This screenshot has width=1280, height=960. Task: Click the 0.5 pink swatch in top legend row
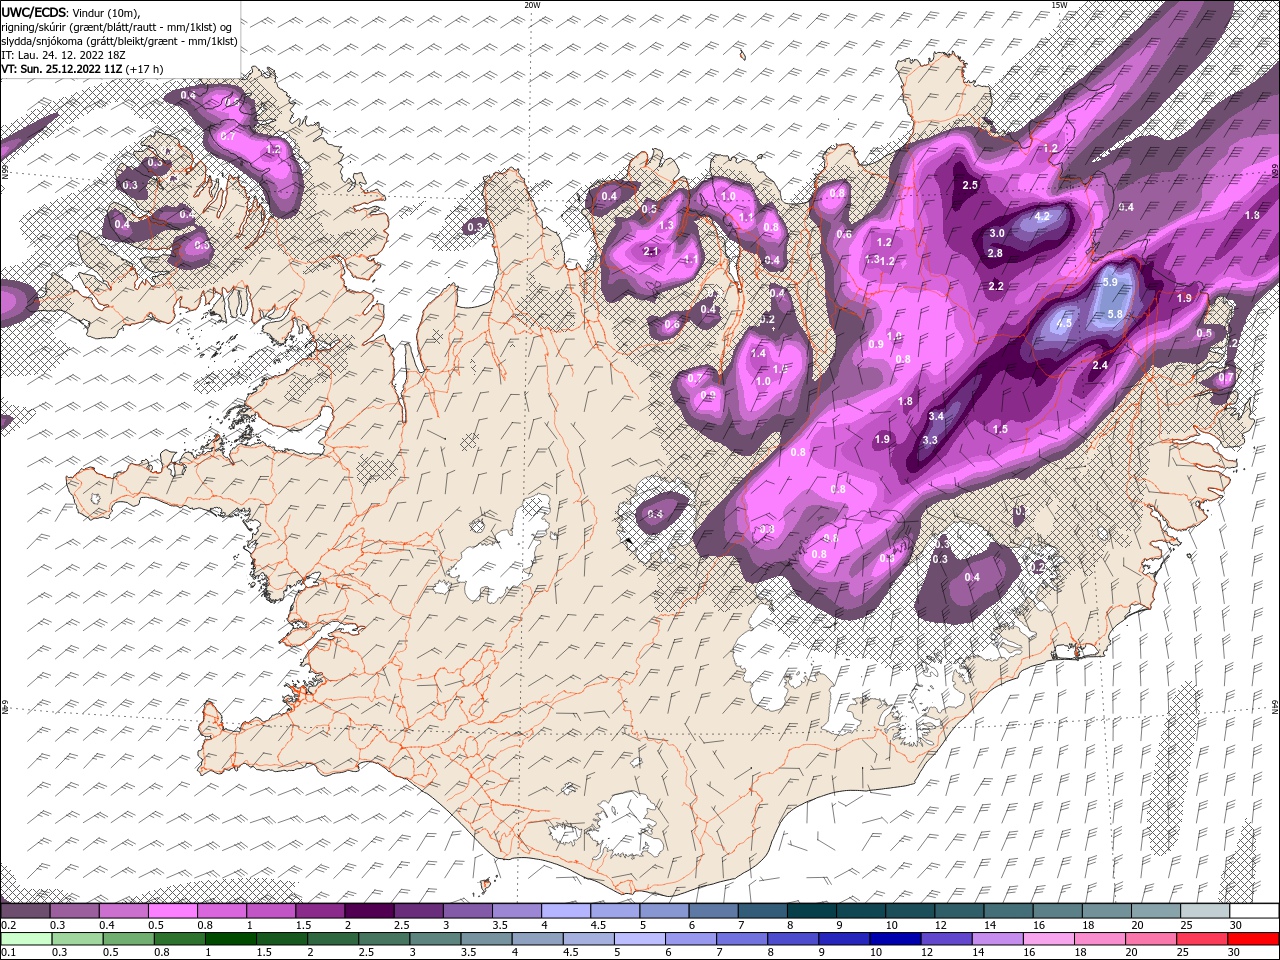173,911
